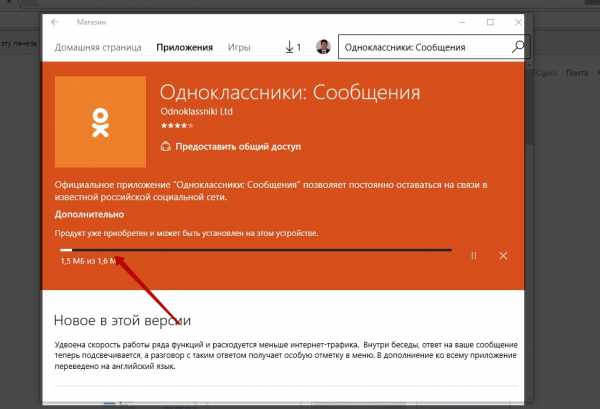The image size is (600, 409).
Task: Open the Домашняя страница tab
Action: tap(98, 47)
